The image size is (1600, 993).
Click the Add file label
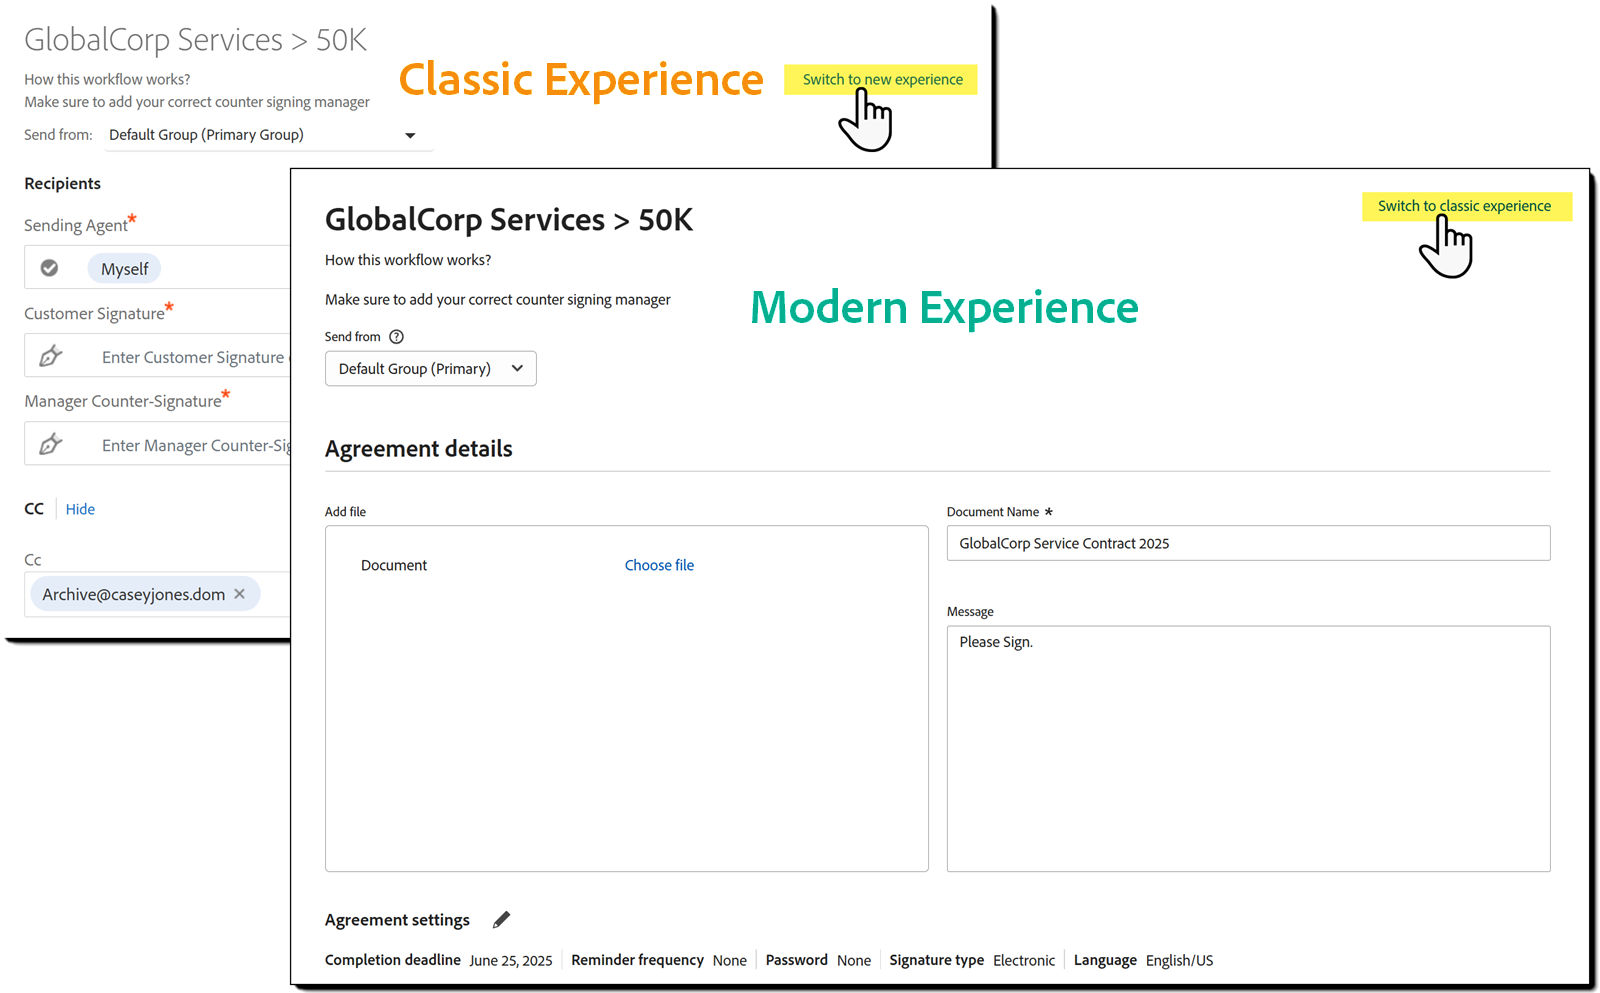point(345,512)
